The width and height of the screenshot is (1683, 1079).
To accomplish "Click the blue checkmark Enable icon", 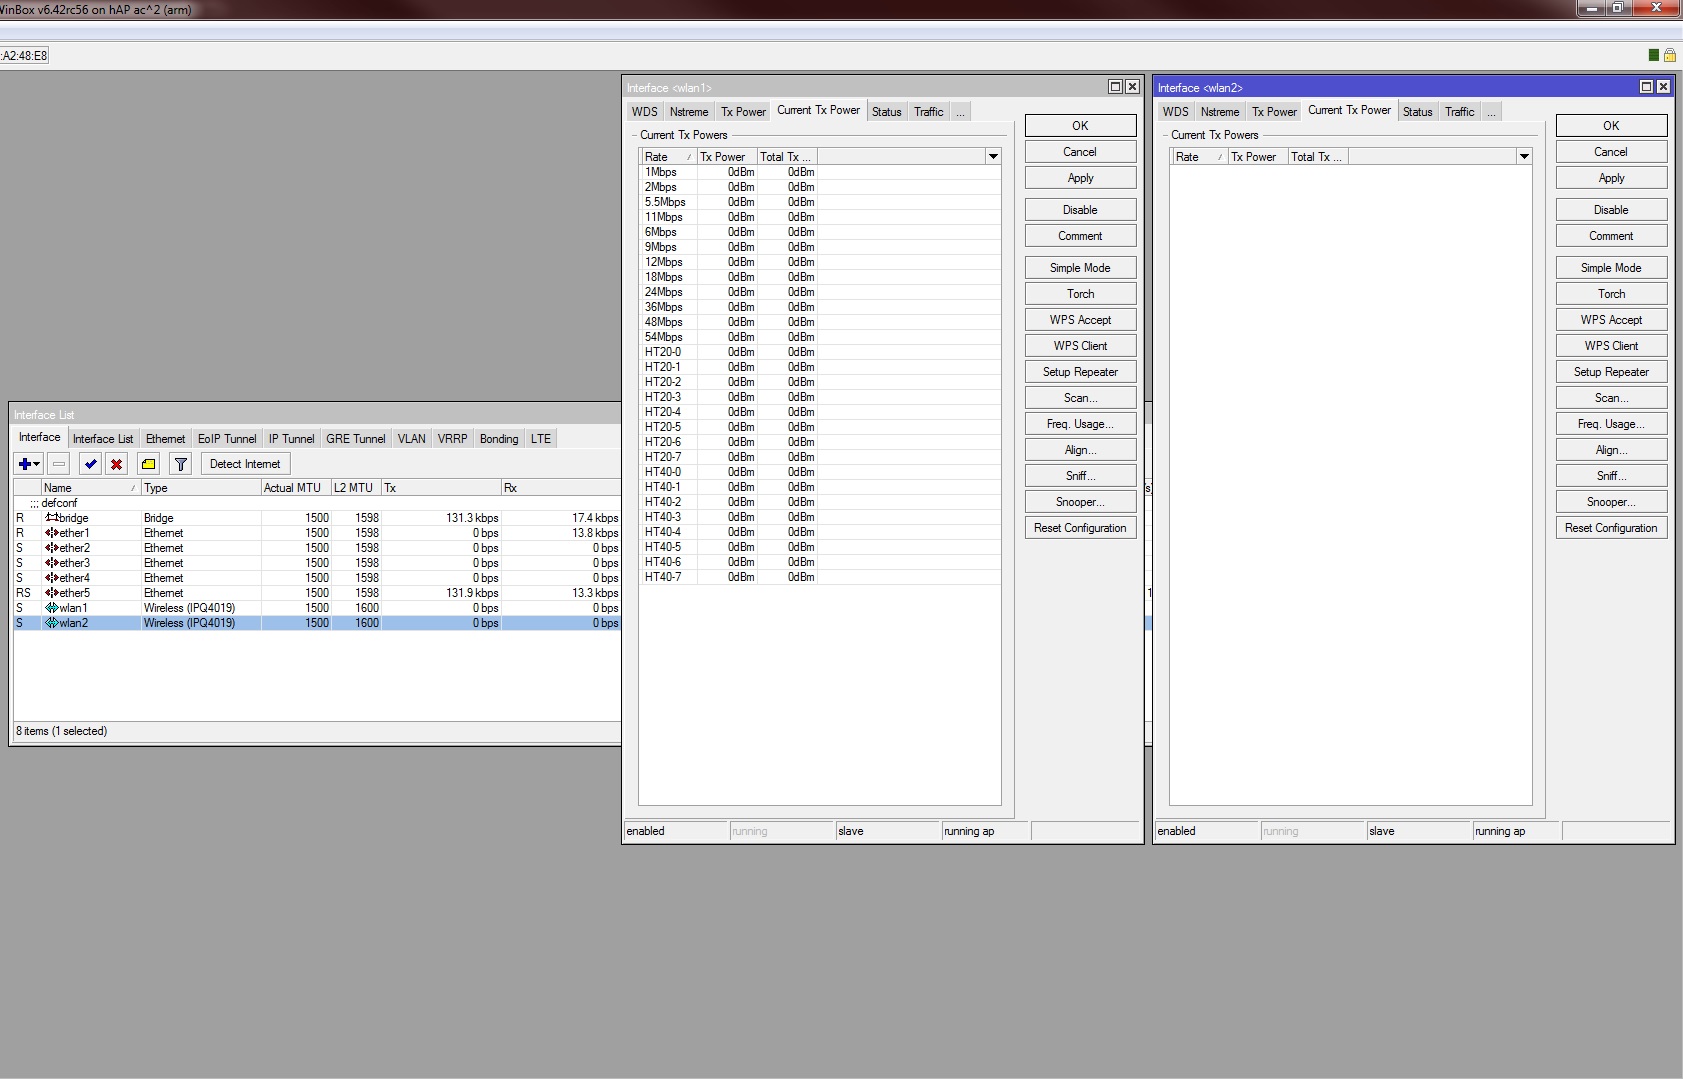I will pyautogui.click(x=91, y=464).
